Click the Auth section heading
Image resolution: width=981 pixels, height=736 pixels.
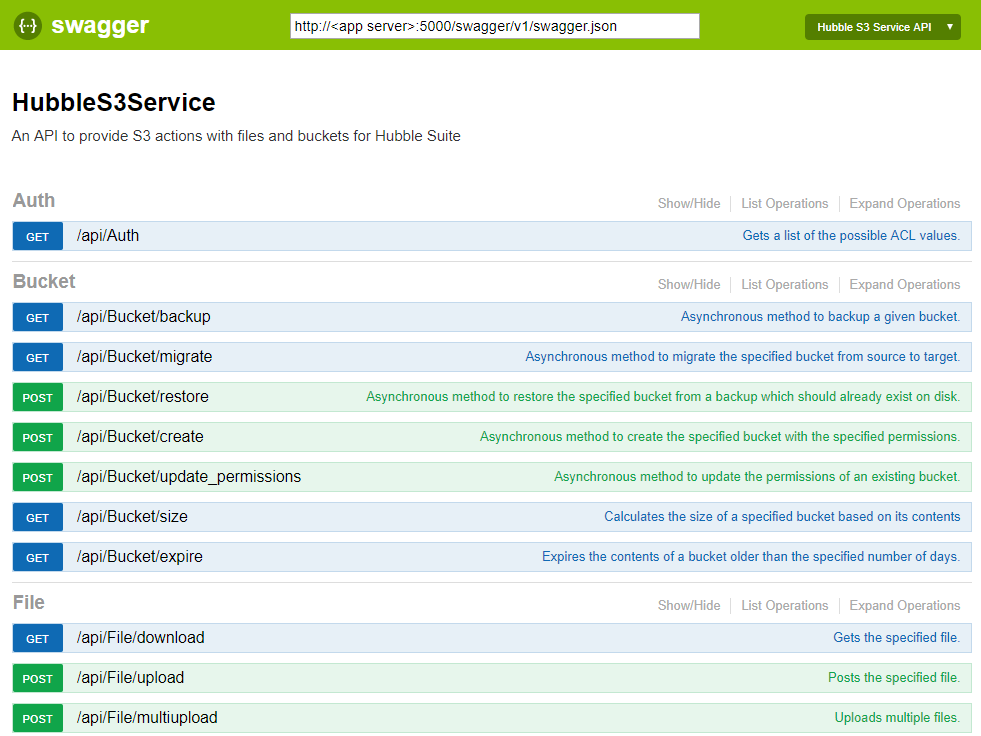click(34, 201)
